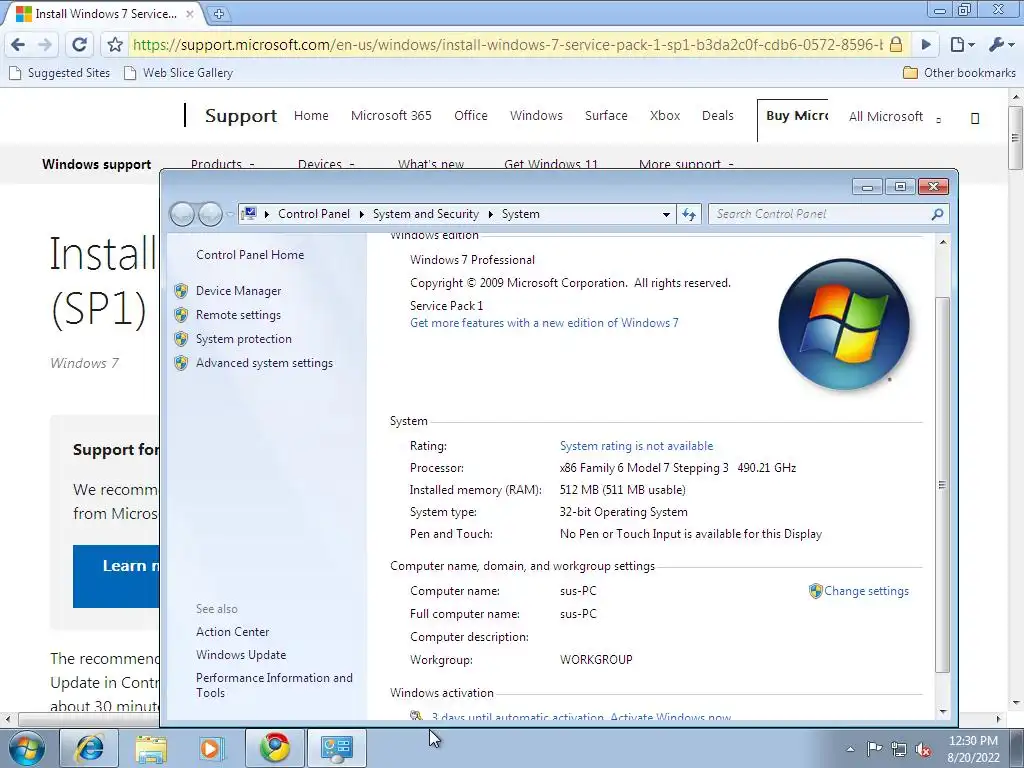The height and width of the screenshot is (768, 1024).
Task: Expand All Microsoft menu
Action: (894, 116)
